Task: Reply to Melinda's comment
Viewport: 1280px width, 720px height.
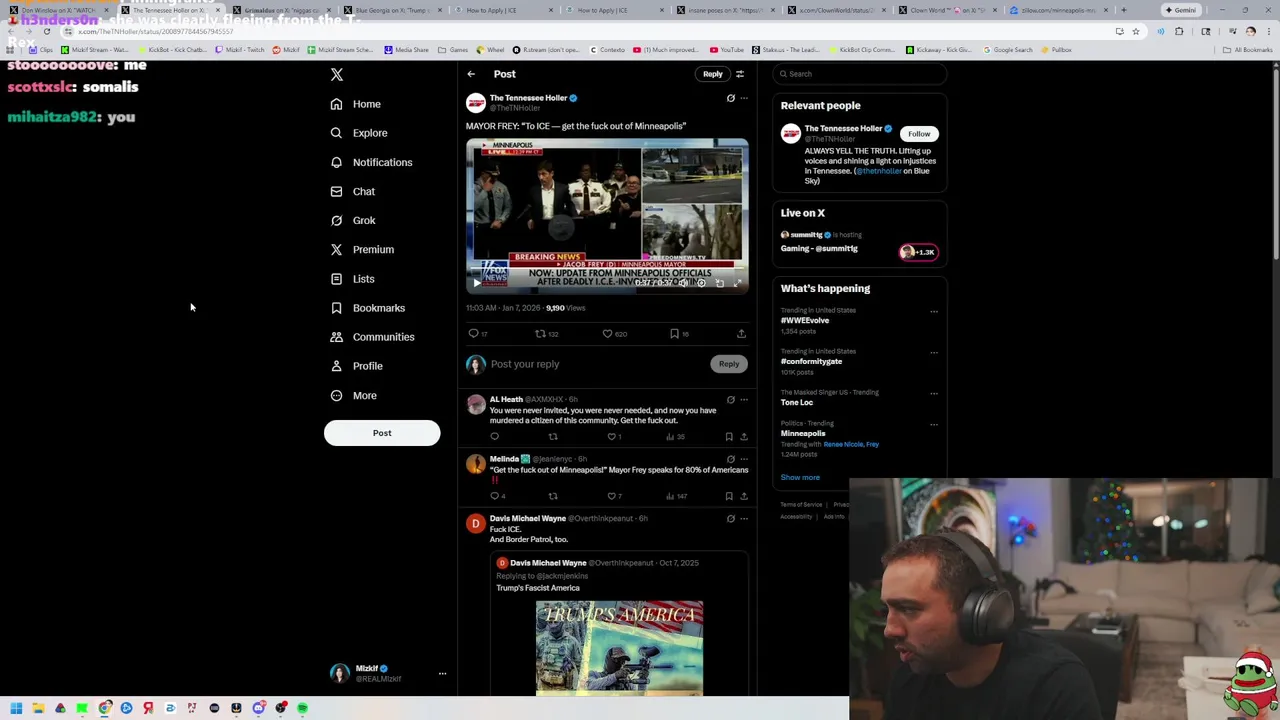Action: point(494,496)
